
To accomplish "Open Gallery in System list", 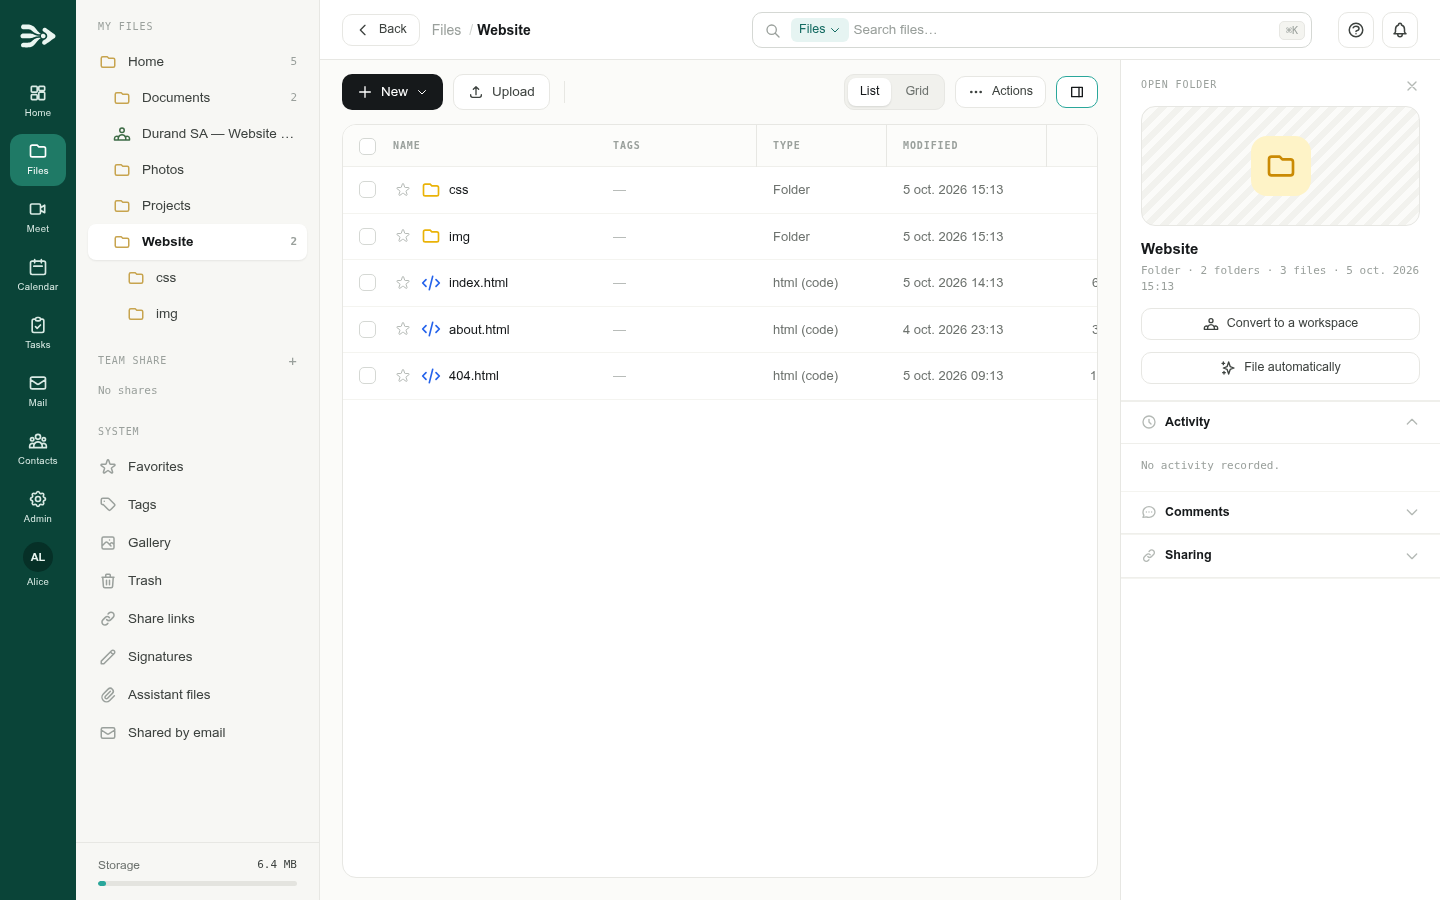I will tap(198, 543).
